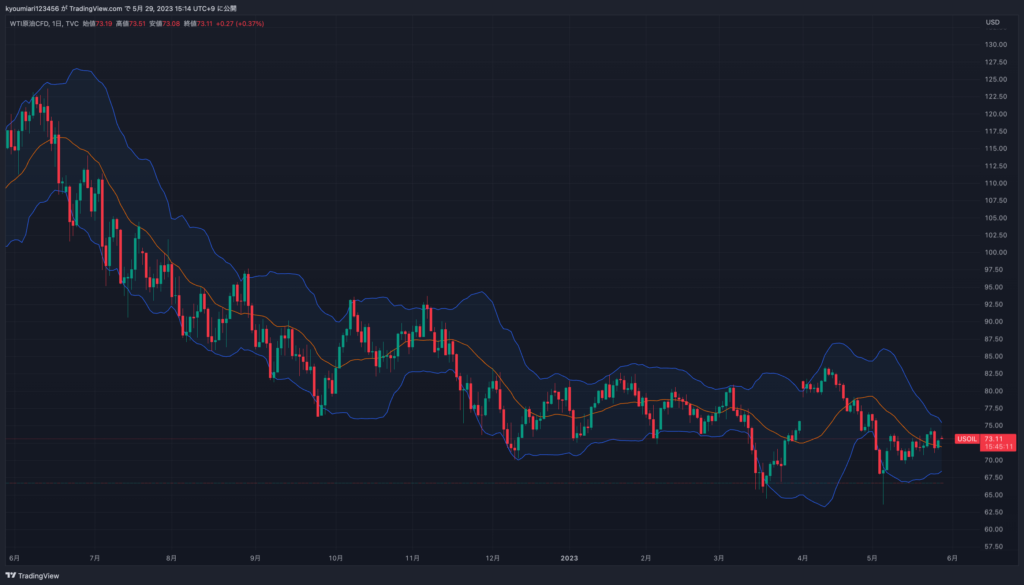Click the 65.00 price axis label
The width and height of the screenshot is (1024, 585).
tap(995, 494)
